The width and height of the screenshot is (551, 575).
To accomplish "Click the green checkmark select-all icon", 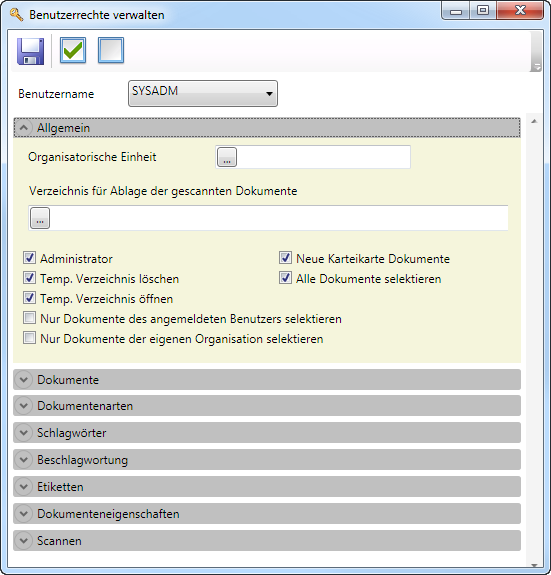I will coord(73,50).
